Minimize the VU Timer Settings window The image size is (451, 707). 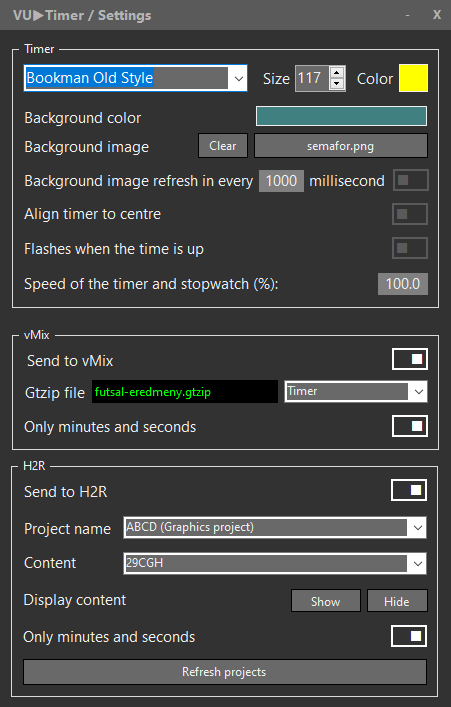click(x=408, y=15)
